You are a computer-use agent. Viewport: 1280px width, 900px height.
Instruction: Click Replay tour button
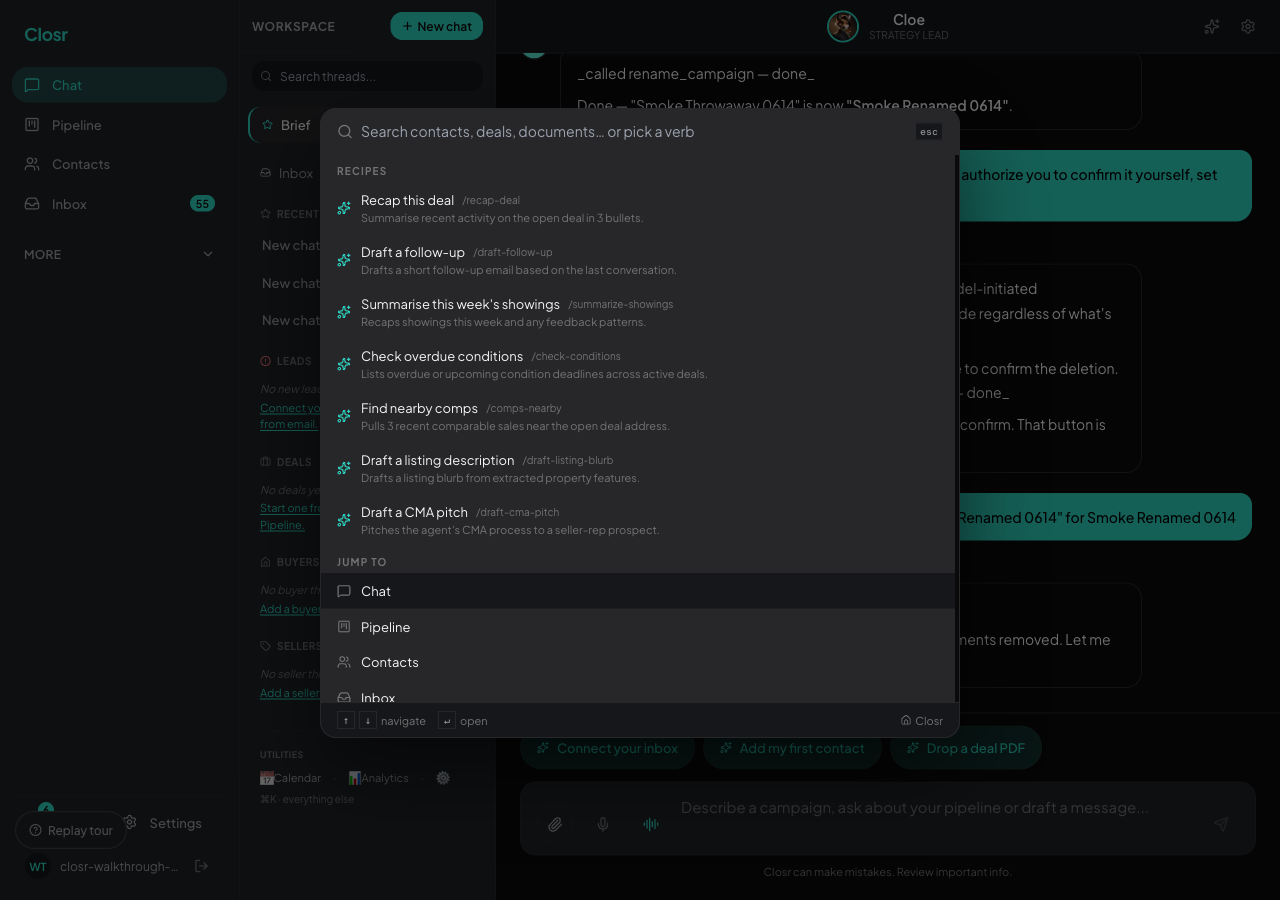pos(71,830)
